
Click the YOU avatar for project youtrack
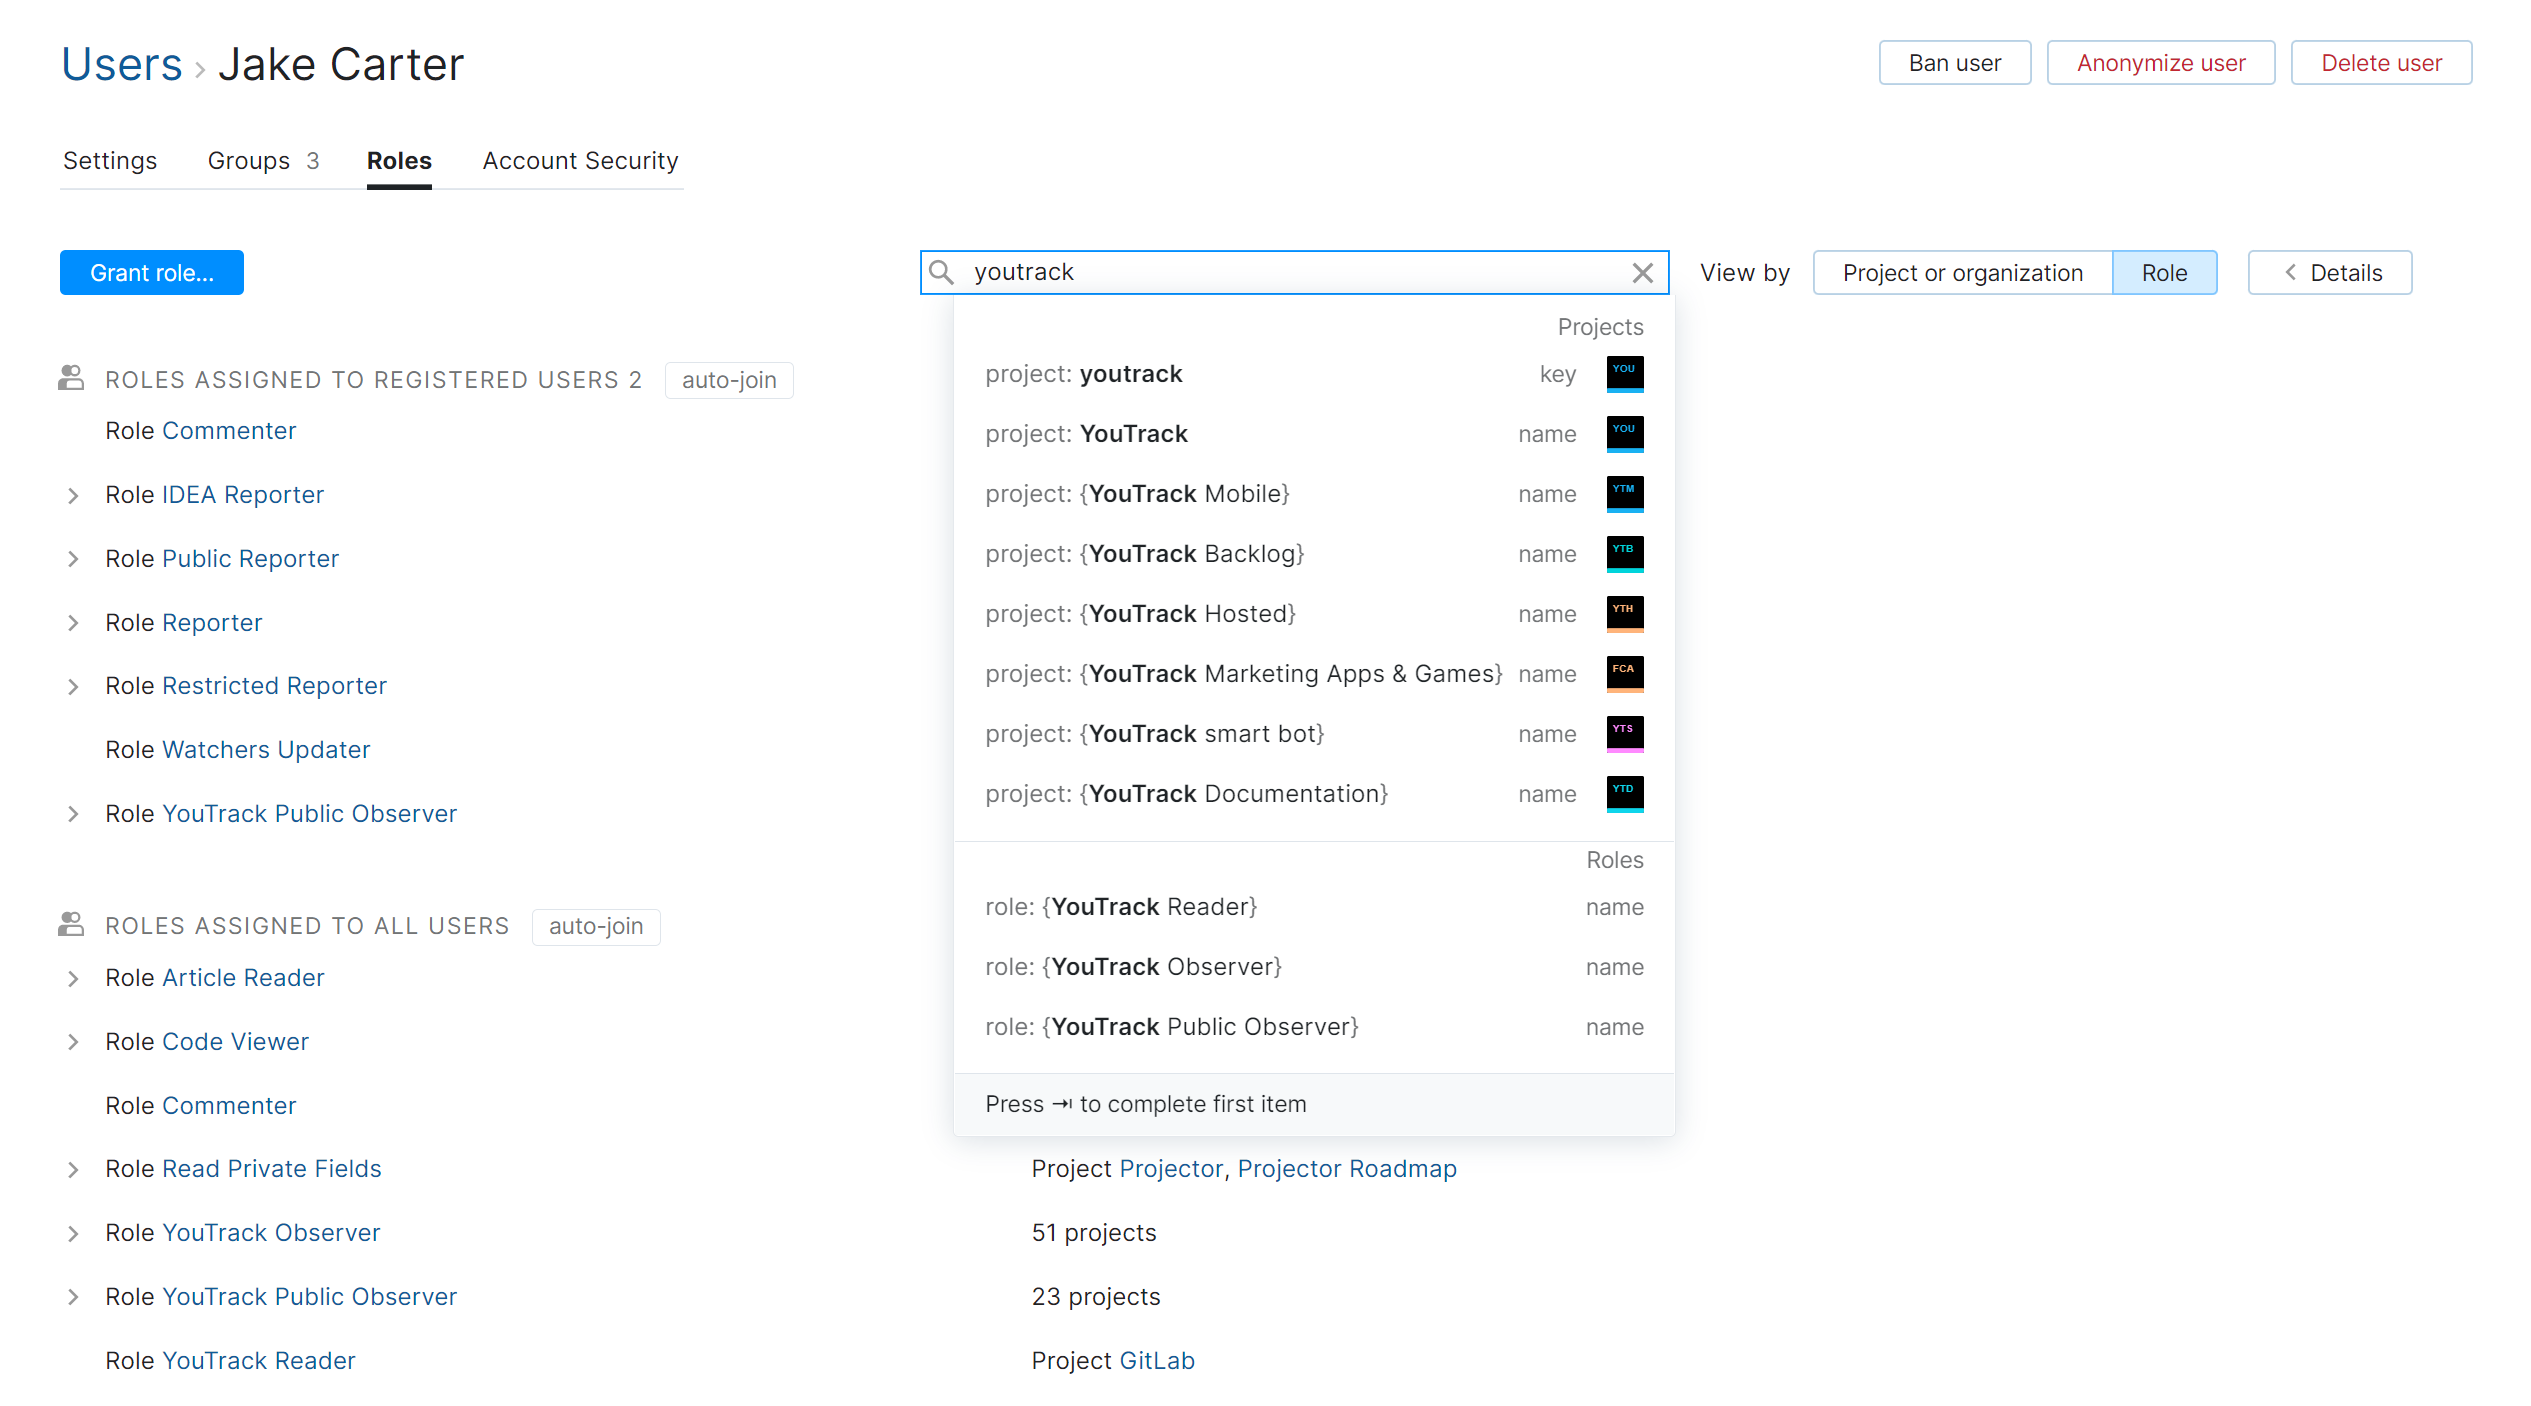coord(1624,373)
